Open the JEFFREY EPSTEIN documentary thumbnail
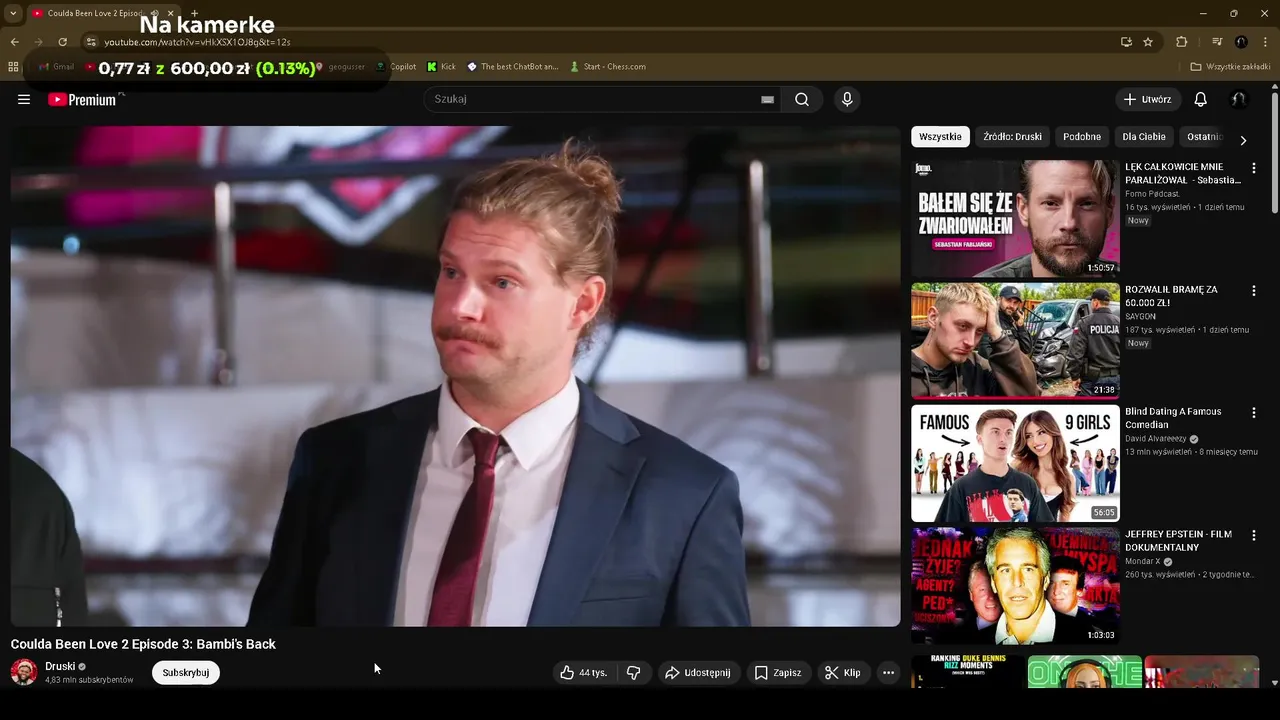 (1015, 586)
